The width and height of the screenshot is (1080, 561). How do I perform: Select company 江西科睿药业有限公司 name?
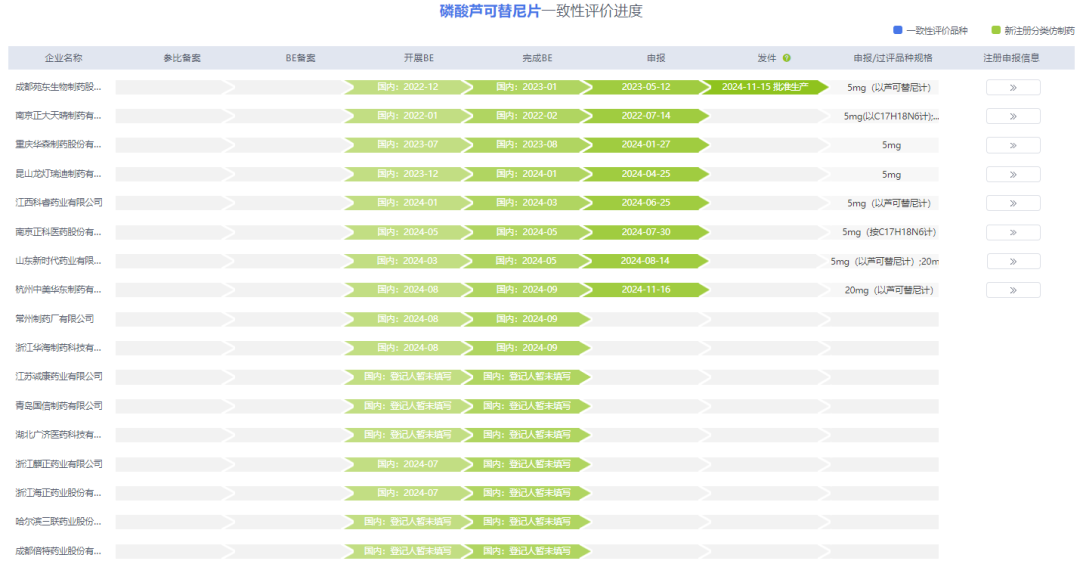point(59,203)
